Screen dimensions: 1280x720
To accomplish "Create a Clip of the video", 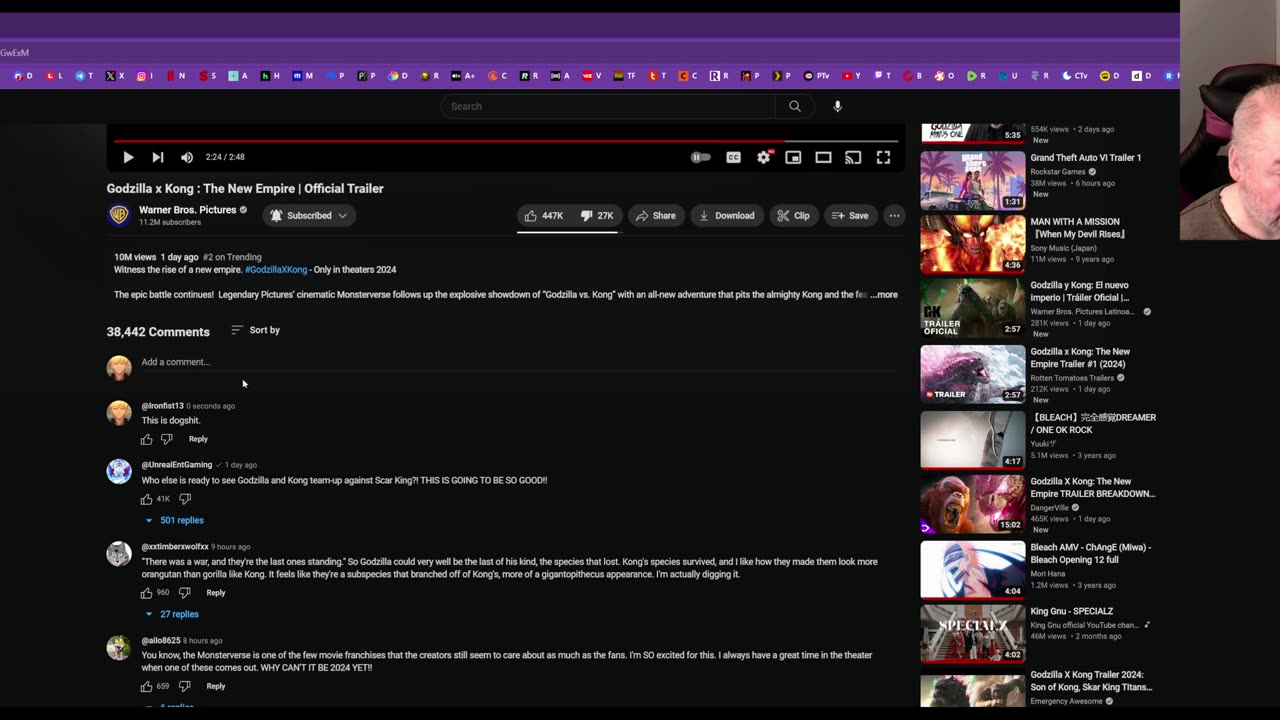I will [793, 215].
